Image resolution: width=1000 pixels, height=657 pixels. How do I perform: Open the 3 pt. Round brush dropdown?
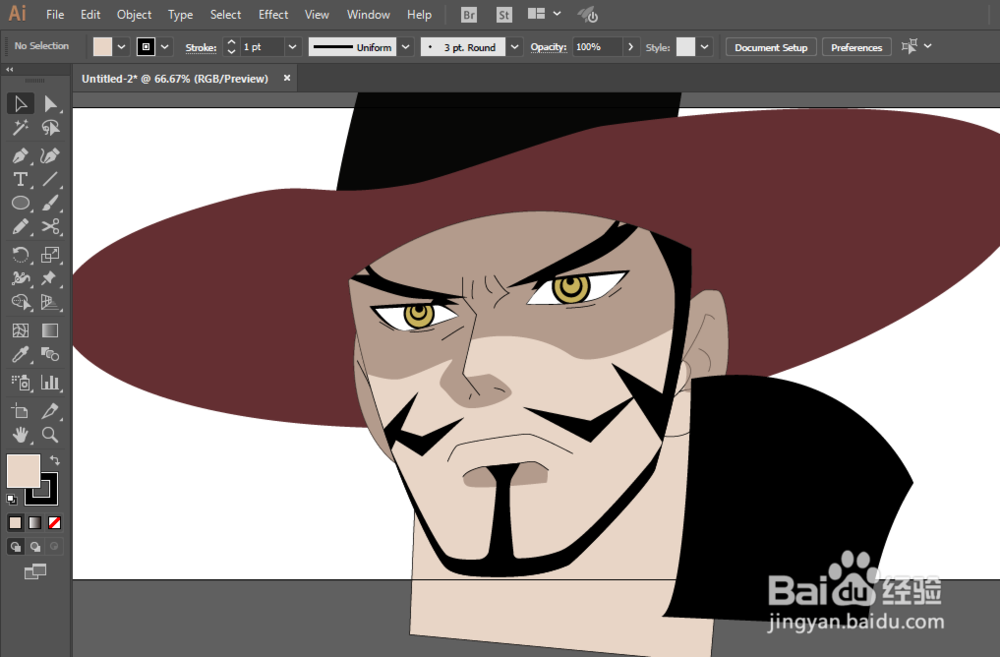pyautogui.click(x=515, y=47)
